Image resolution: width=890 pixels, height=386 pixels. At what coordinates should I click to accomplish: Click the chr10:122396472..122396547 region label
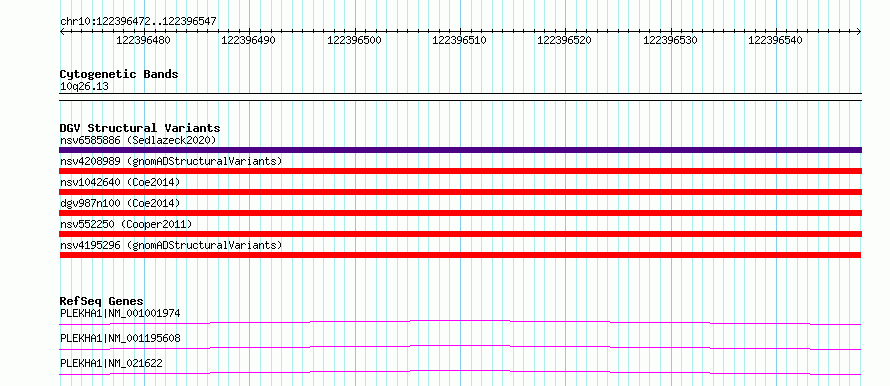coord(138,22)
